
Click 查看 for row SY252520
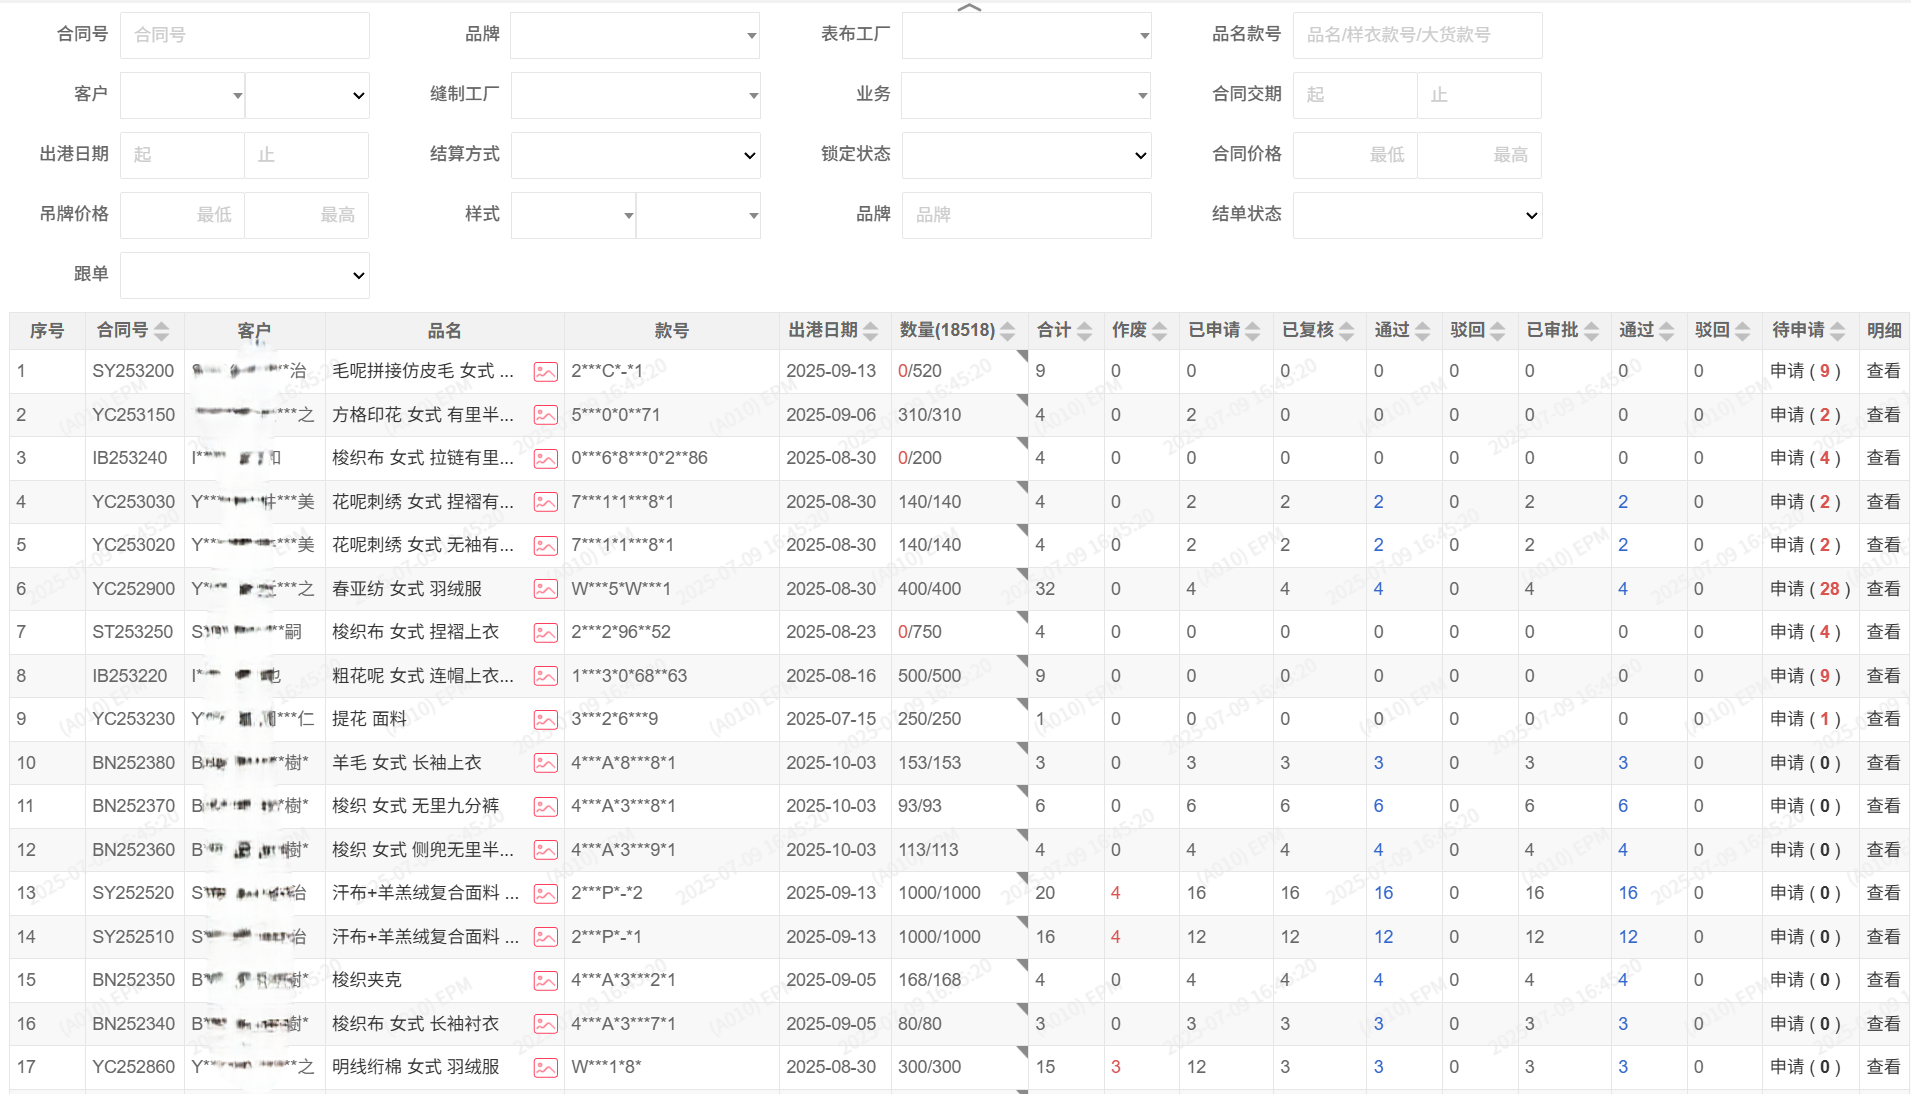[1883, 893]
